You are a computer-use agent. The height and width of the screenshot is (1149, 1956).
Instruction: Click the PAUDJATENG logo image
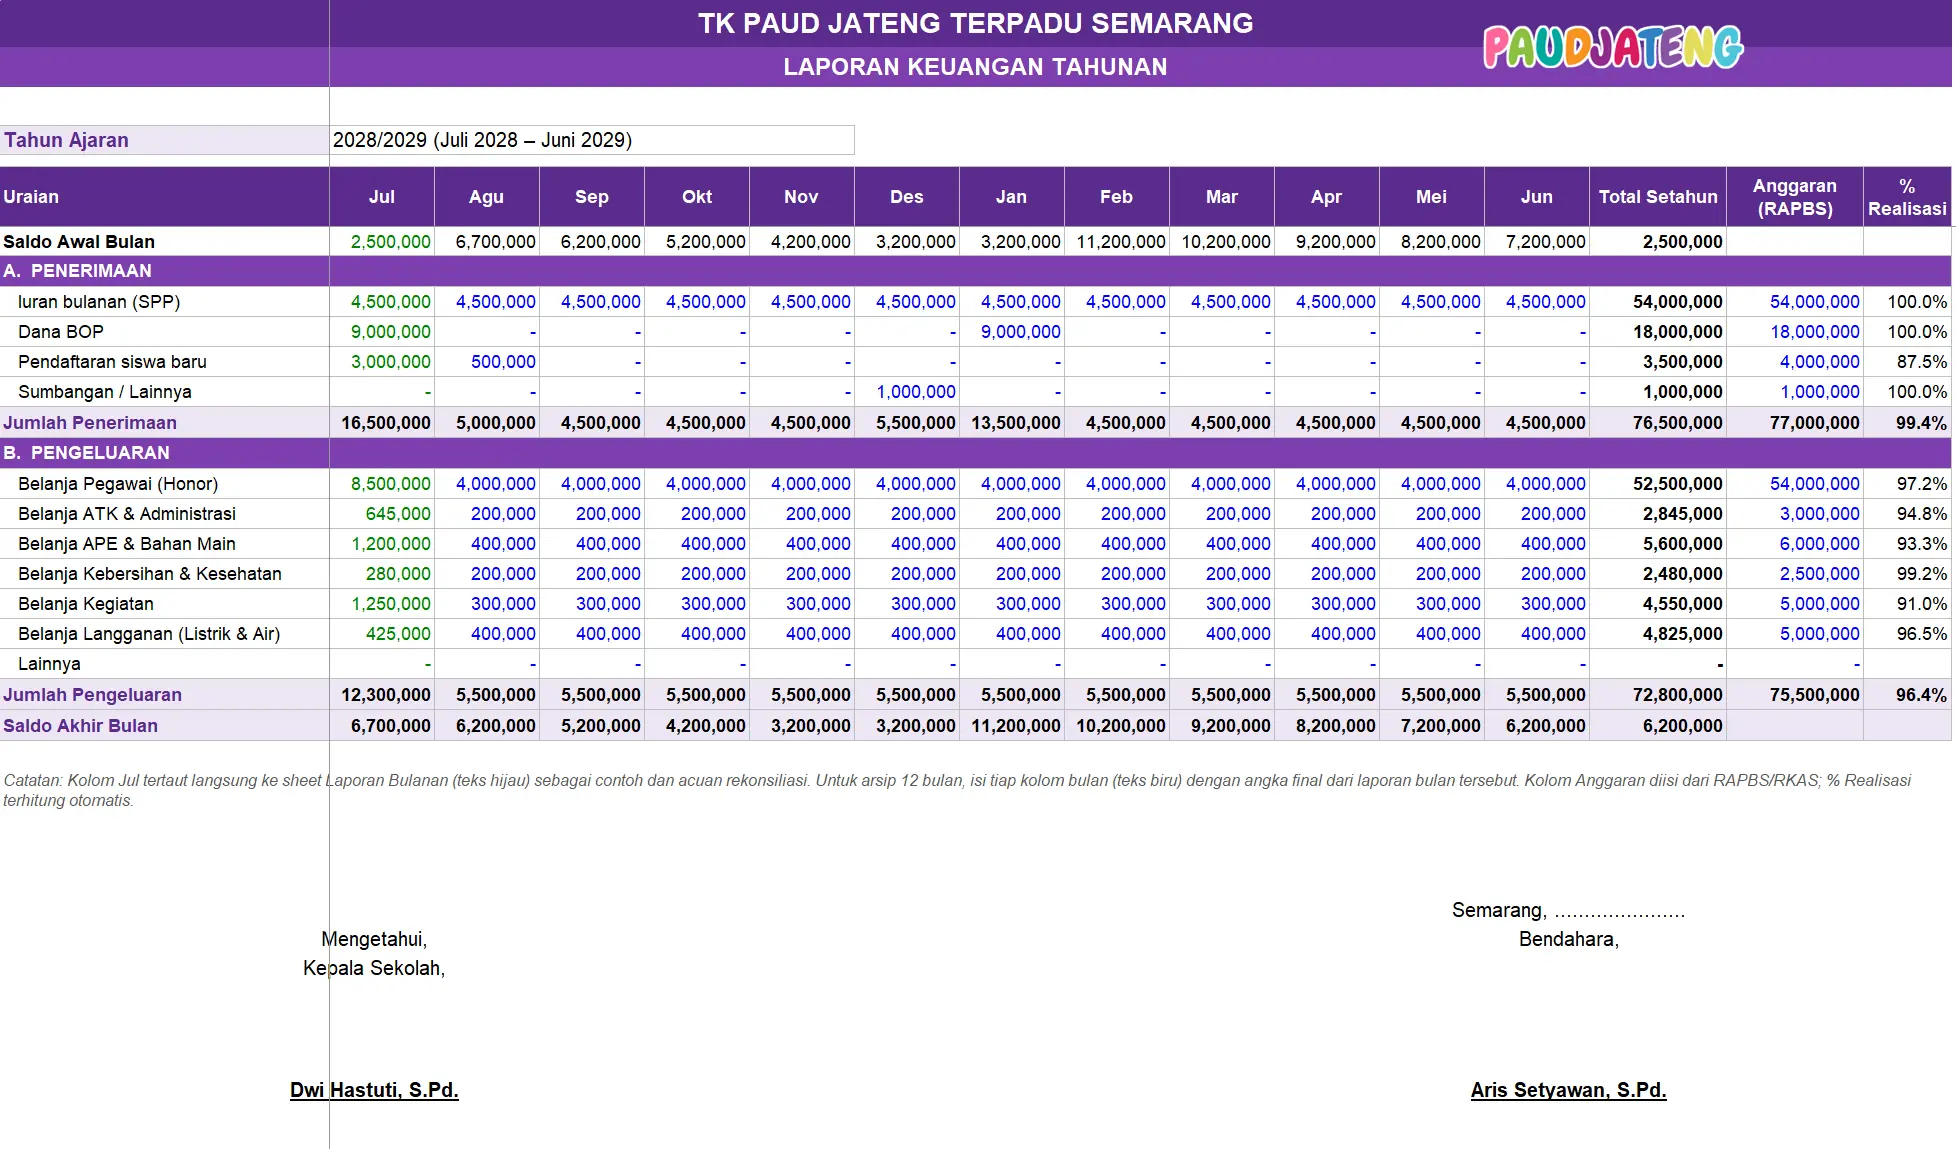pos(1612,47)
